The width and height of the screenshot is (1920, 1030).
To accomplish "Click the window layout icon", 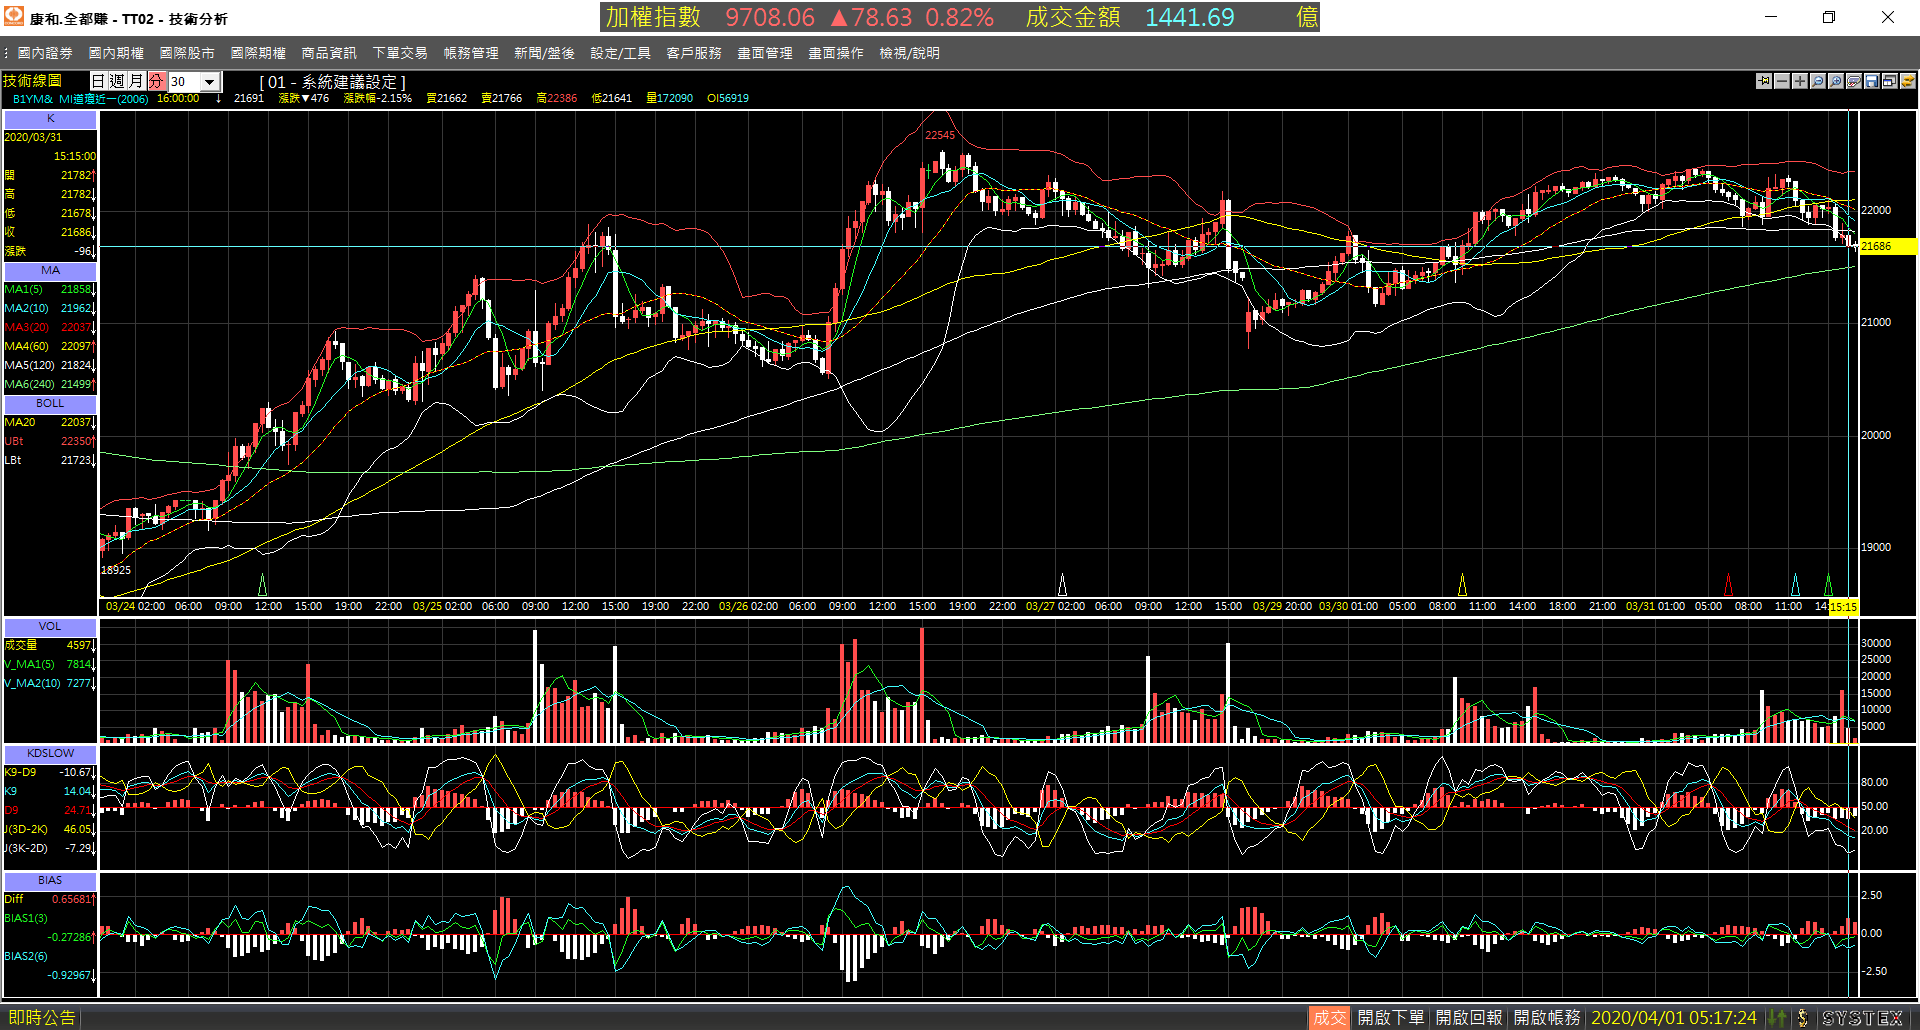I will [x=1890, y=81].
